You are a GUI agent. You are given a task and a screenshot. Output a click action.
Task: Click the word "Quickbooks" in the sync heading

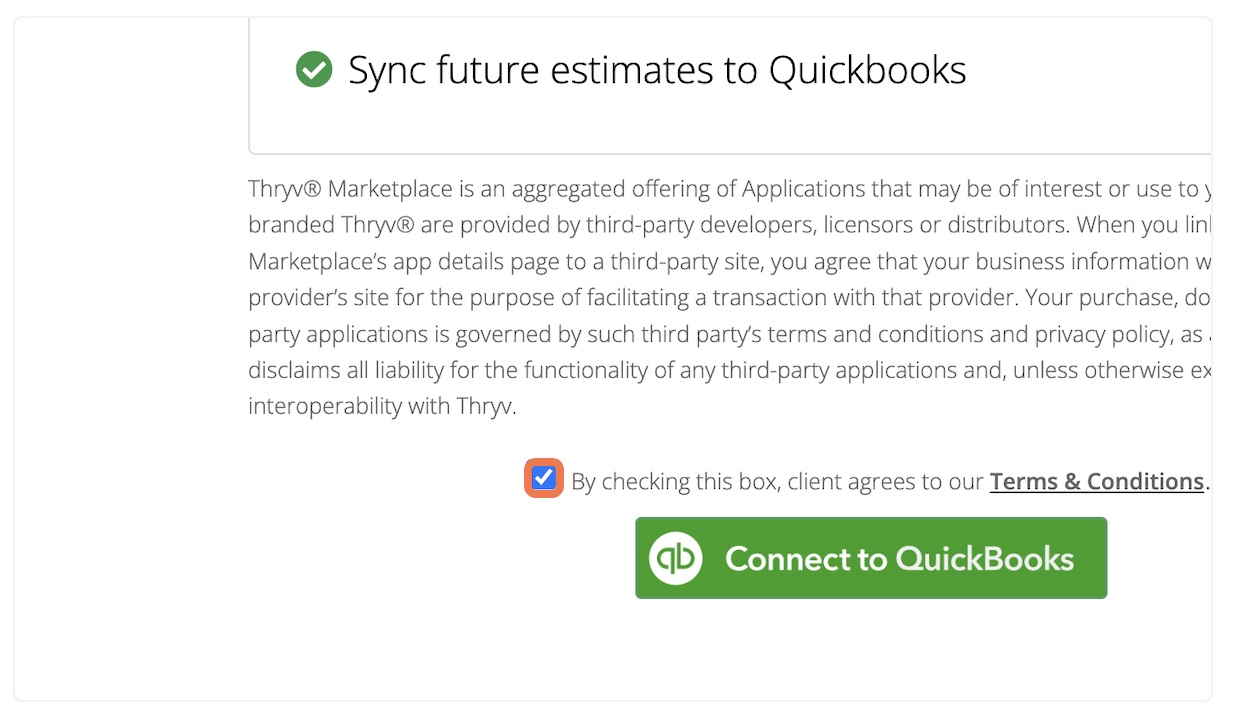(867, 70)
